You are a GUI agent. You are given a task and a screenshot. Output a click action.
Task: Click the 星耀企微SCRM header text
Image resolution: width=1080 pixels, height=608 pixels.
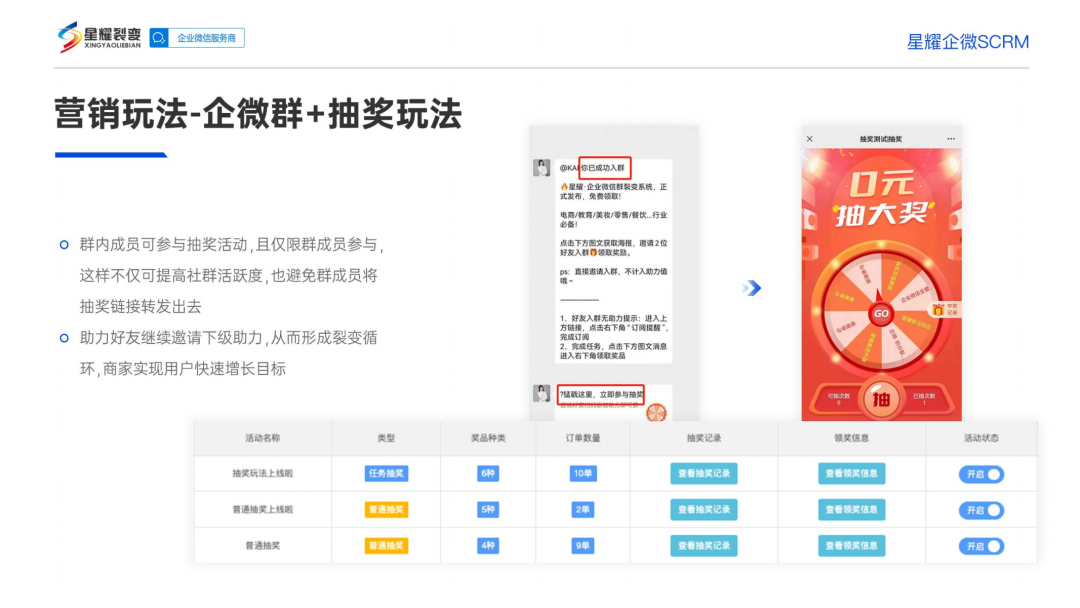pyautogui.click(x=967, y=42)
